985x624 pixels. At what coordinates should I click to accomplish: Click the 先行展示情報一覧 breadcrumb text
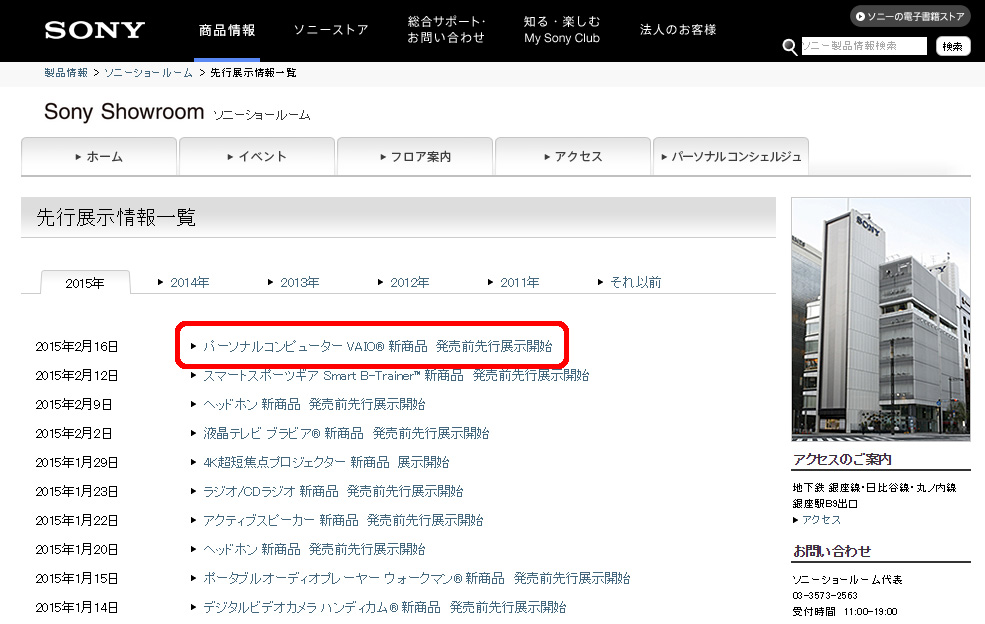tap(253, 73)
